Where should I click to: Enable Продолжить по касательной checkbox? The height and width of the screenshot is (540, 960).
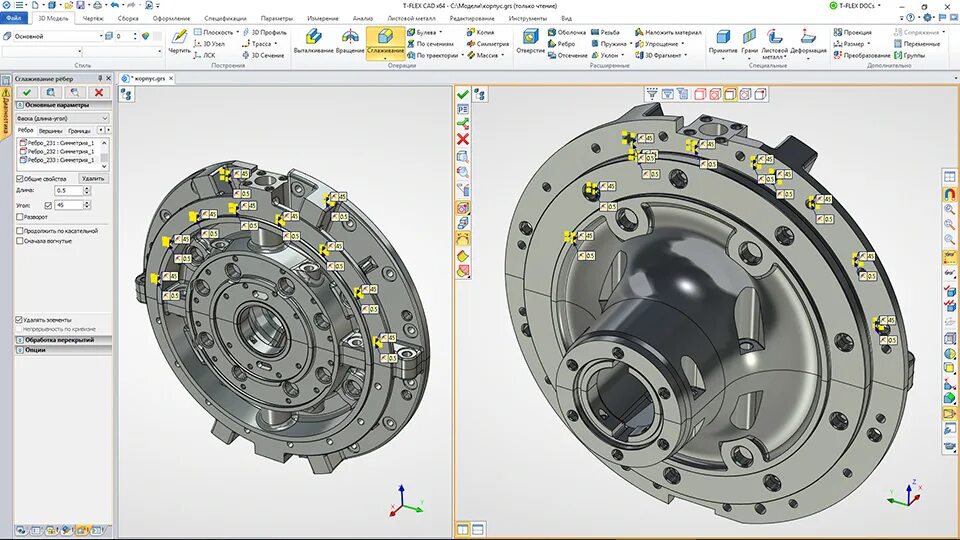coord(20,231)
